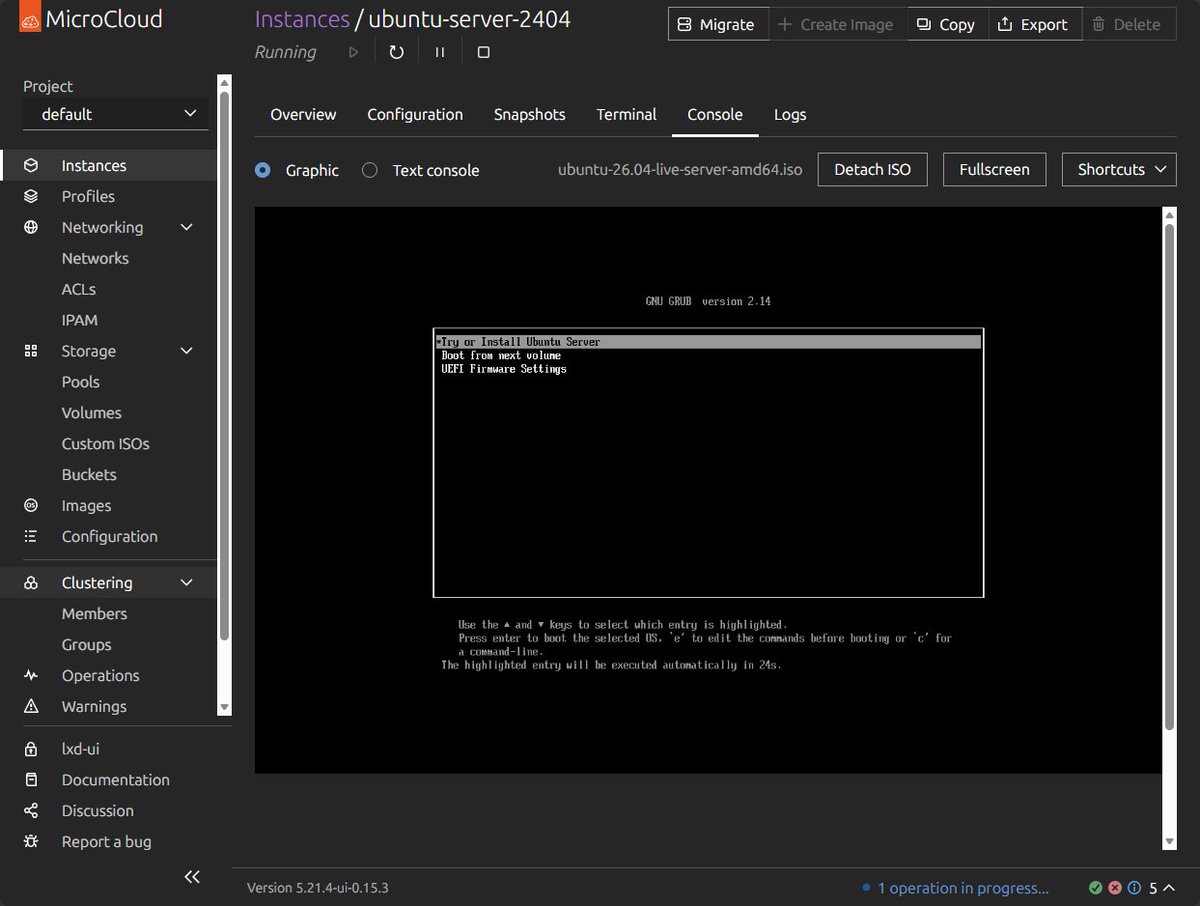The image size is (1200, 906).
Task: Open the Discussion link
Action: (x=97, y=810)
